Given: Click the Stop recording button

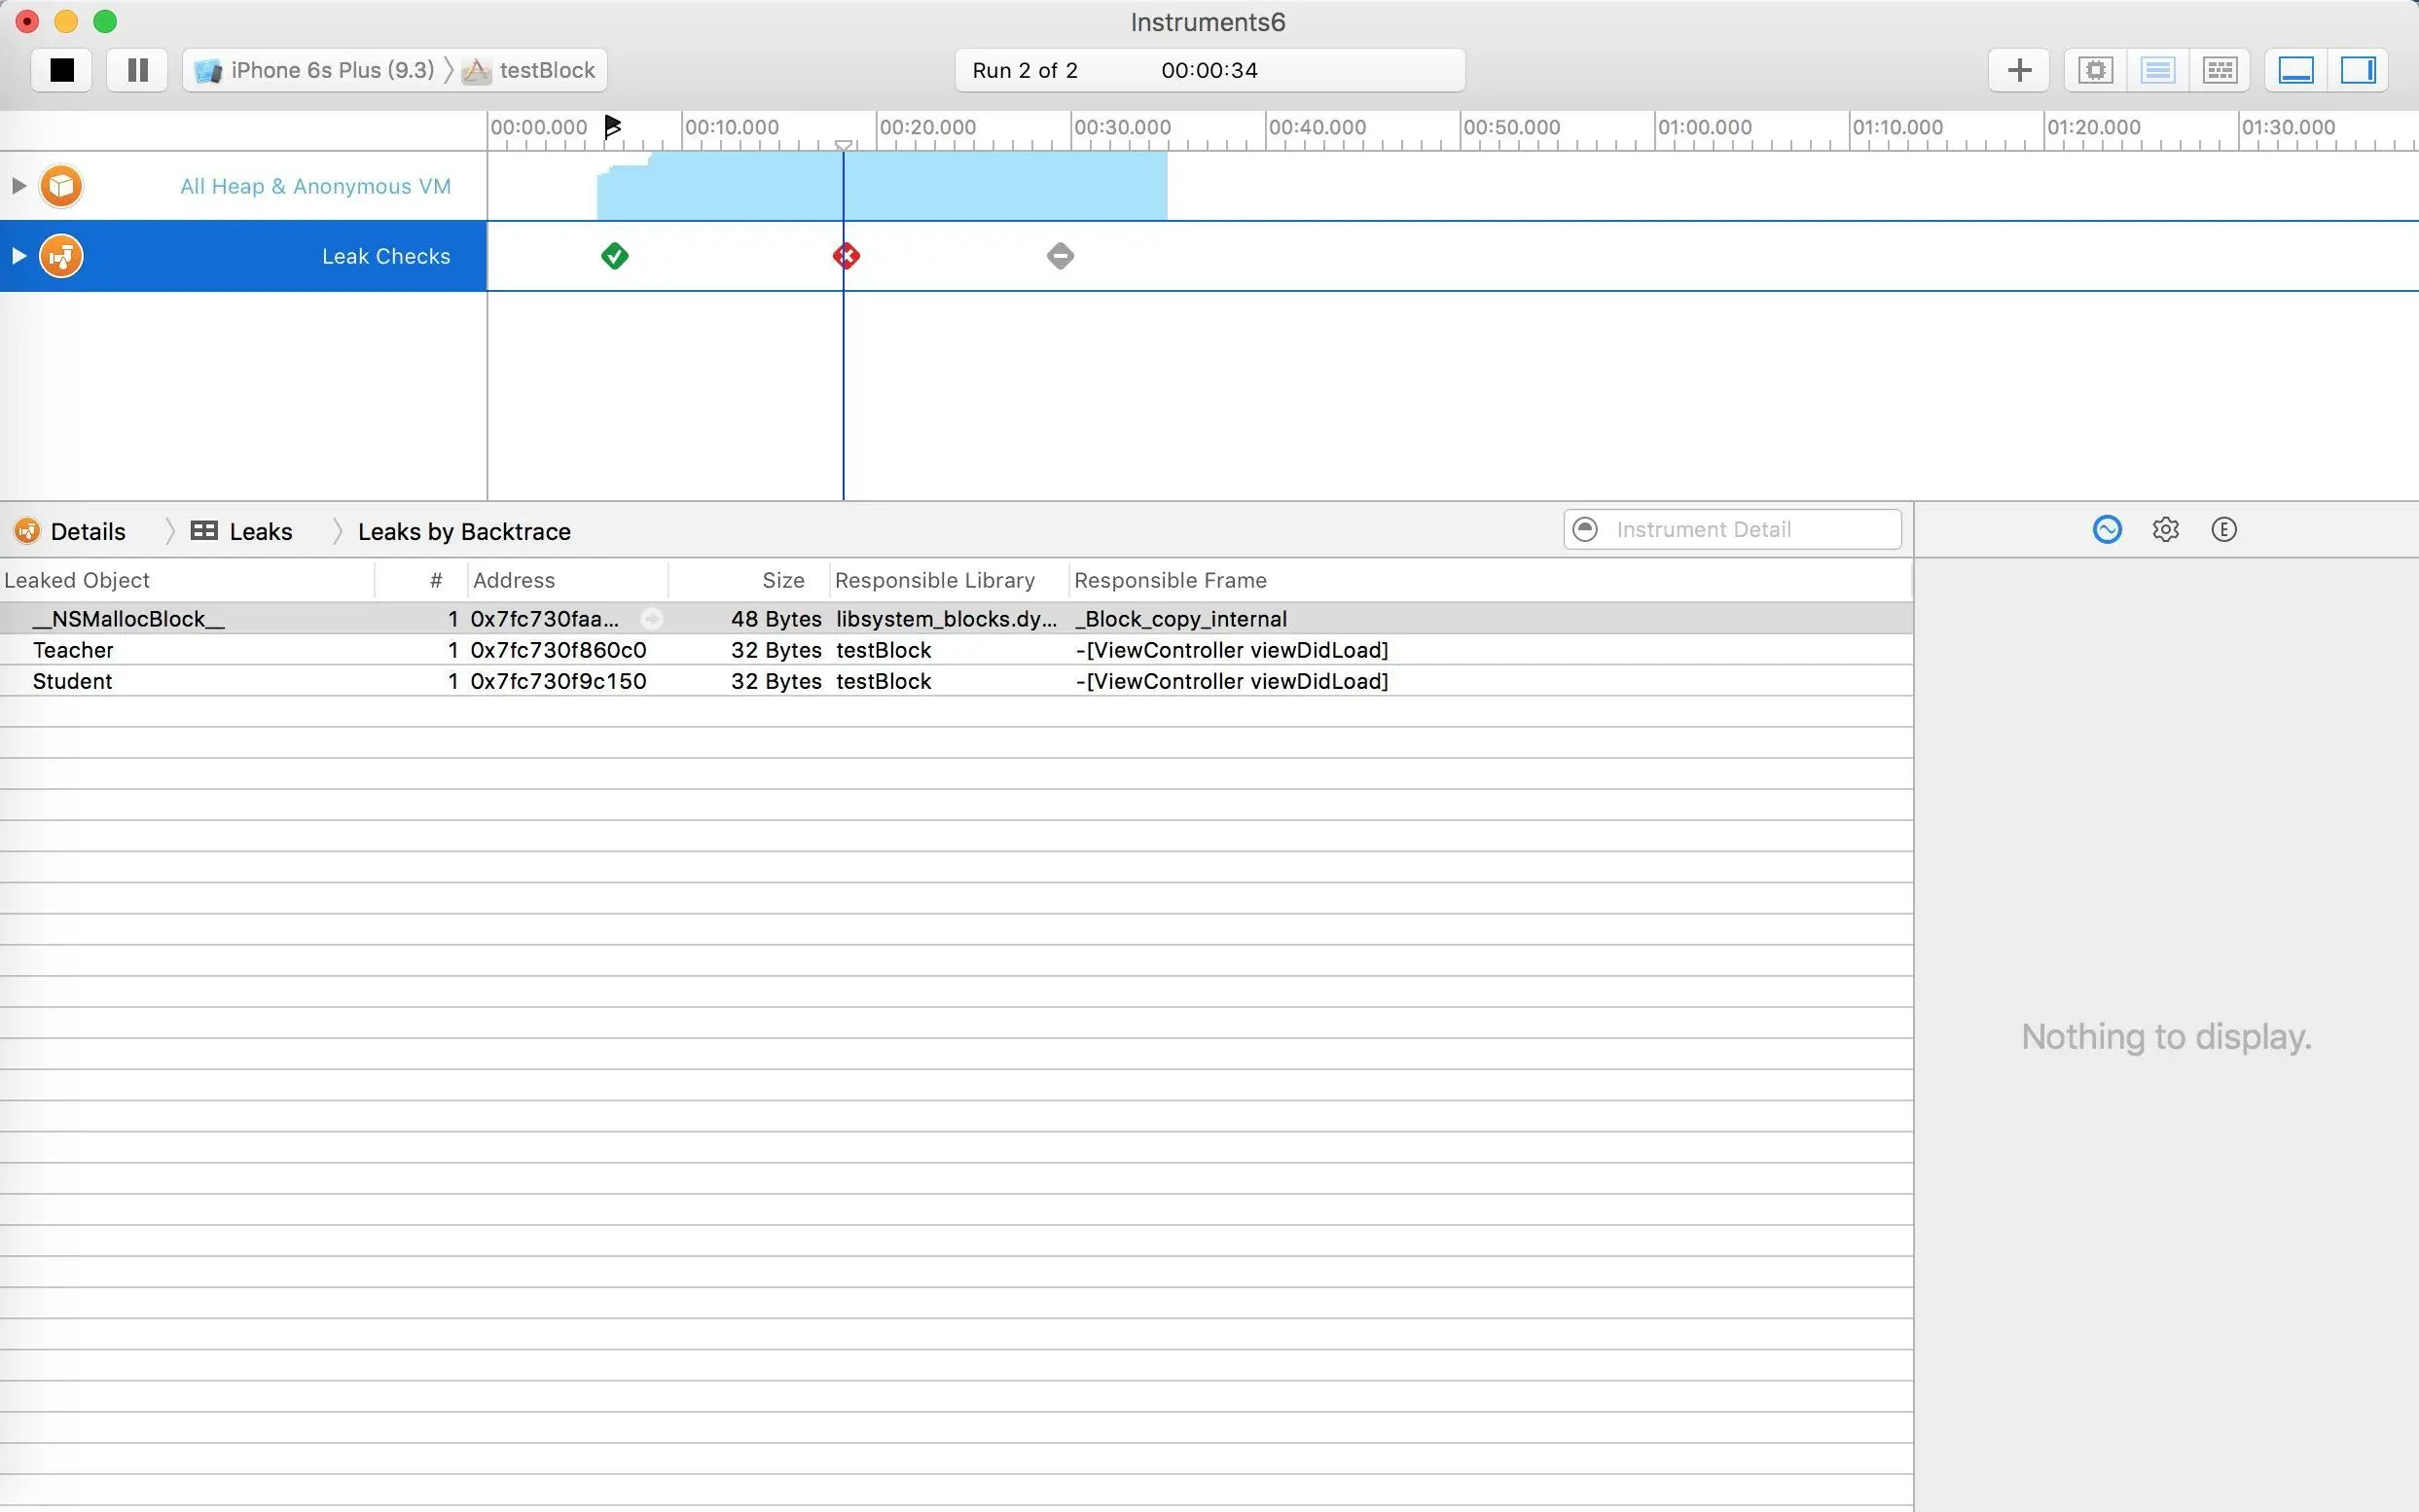Looking at the screenshot, I should point(62,70).
